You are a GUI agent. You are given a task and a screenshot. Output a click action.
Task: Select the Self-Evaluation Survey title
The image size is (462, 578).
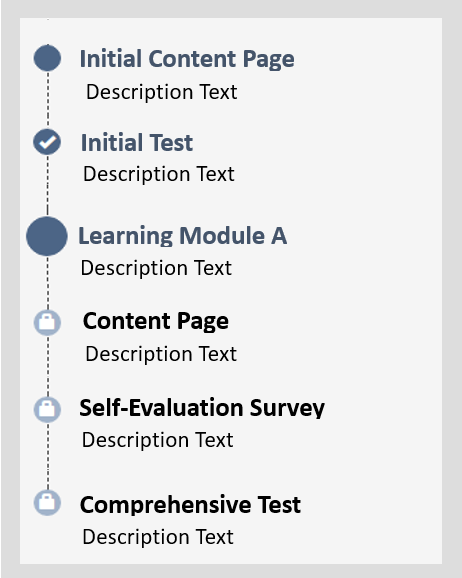pyautogui.click(x=202, y=408)
